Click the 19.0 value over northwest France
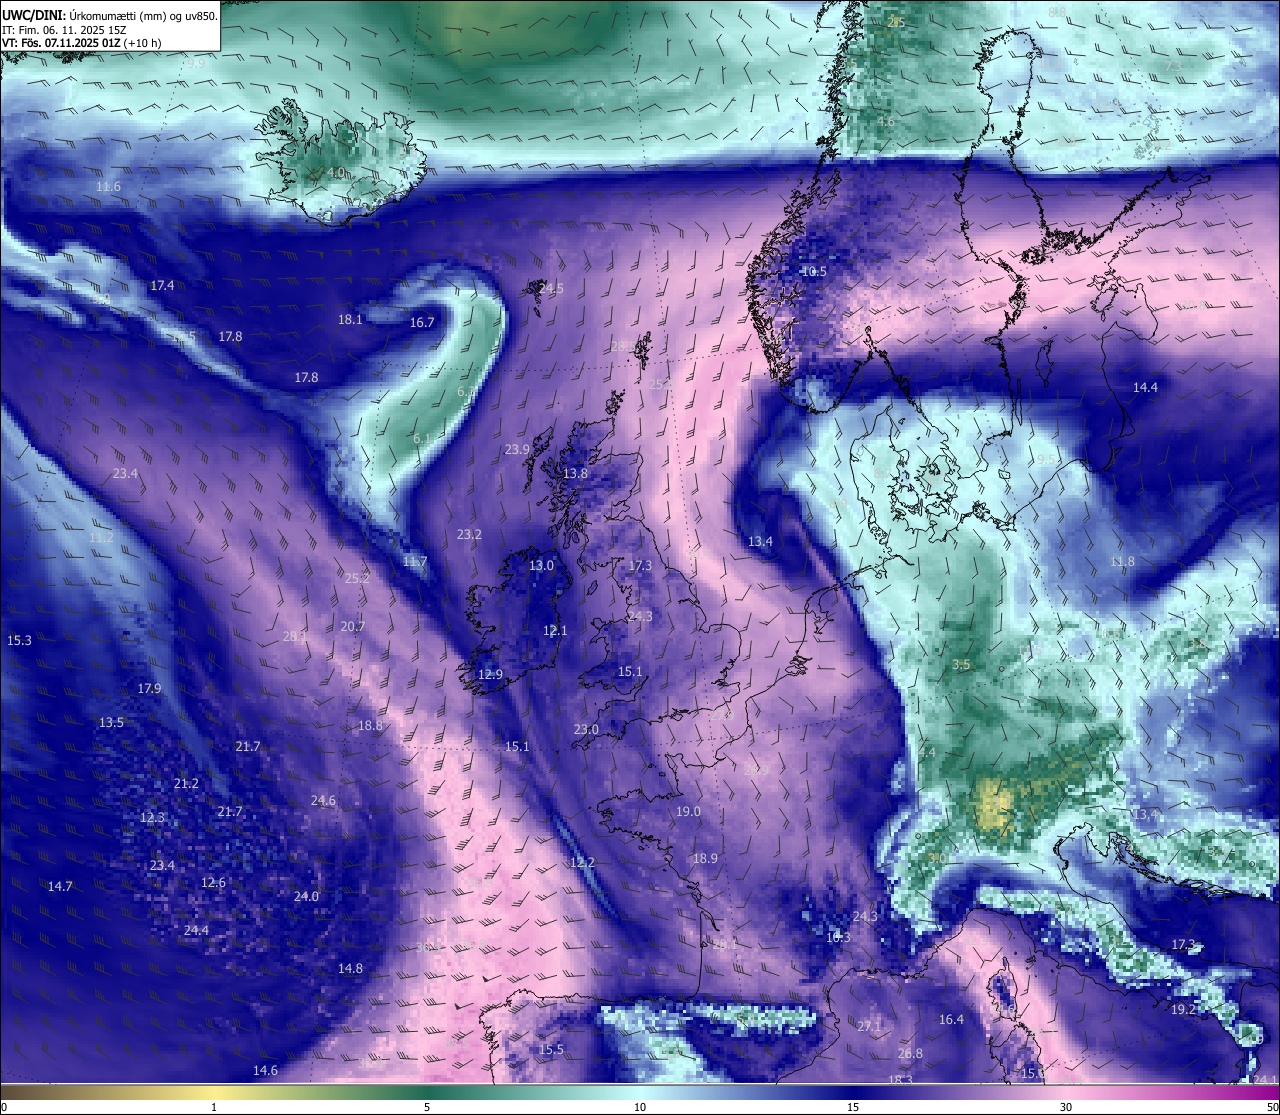The width and height of the screenshot is (1280, 1115). coord(688,812)
